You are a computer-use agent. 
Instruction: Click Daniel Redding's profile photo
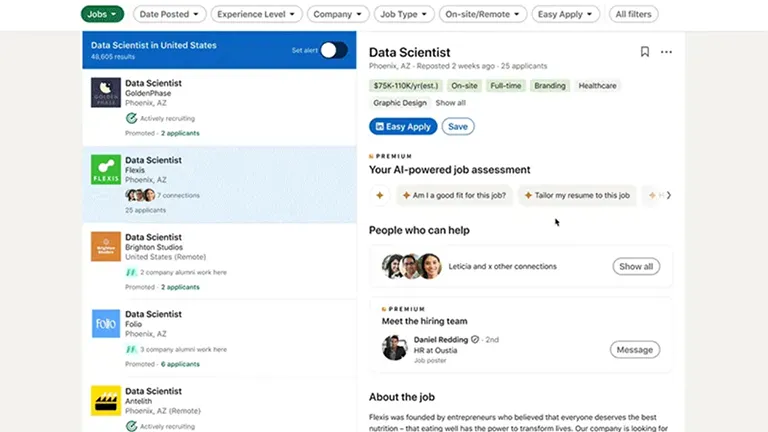pos(394,348)
